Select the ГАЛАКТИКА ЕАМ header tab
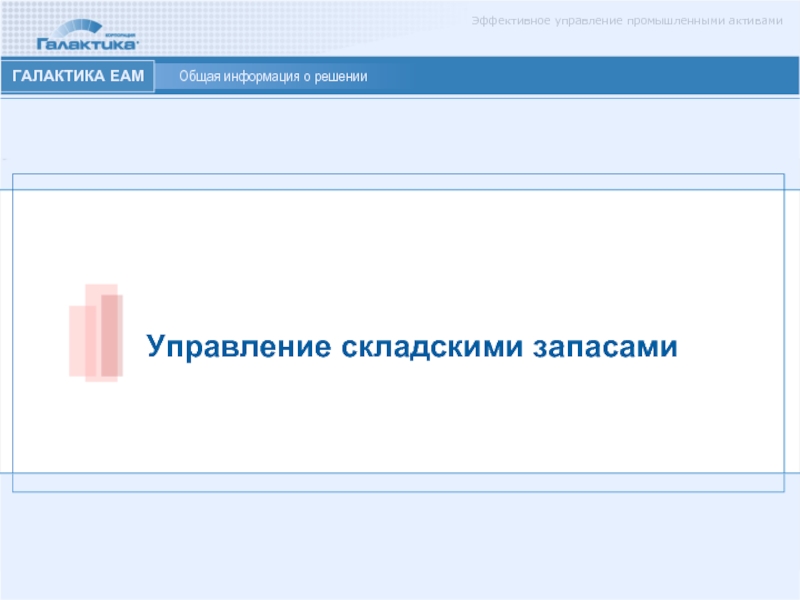Image resolution: width=800 pixels, height=600 pixels. click(x=78, y=76)
